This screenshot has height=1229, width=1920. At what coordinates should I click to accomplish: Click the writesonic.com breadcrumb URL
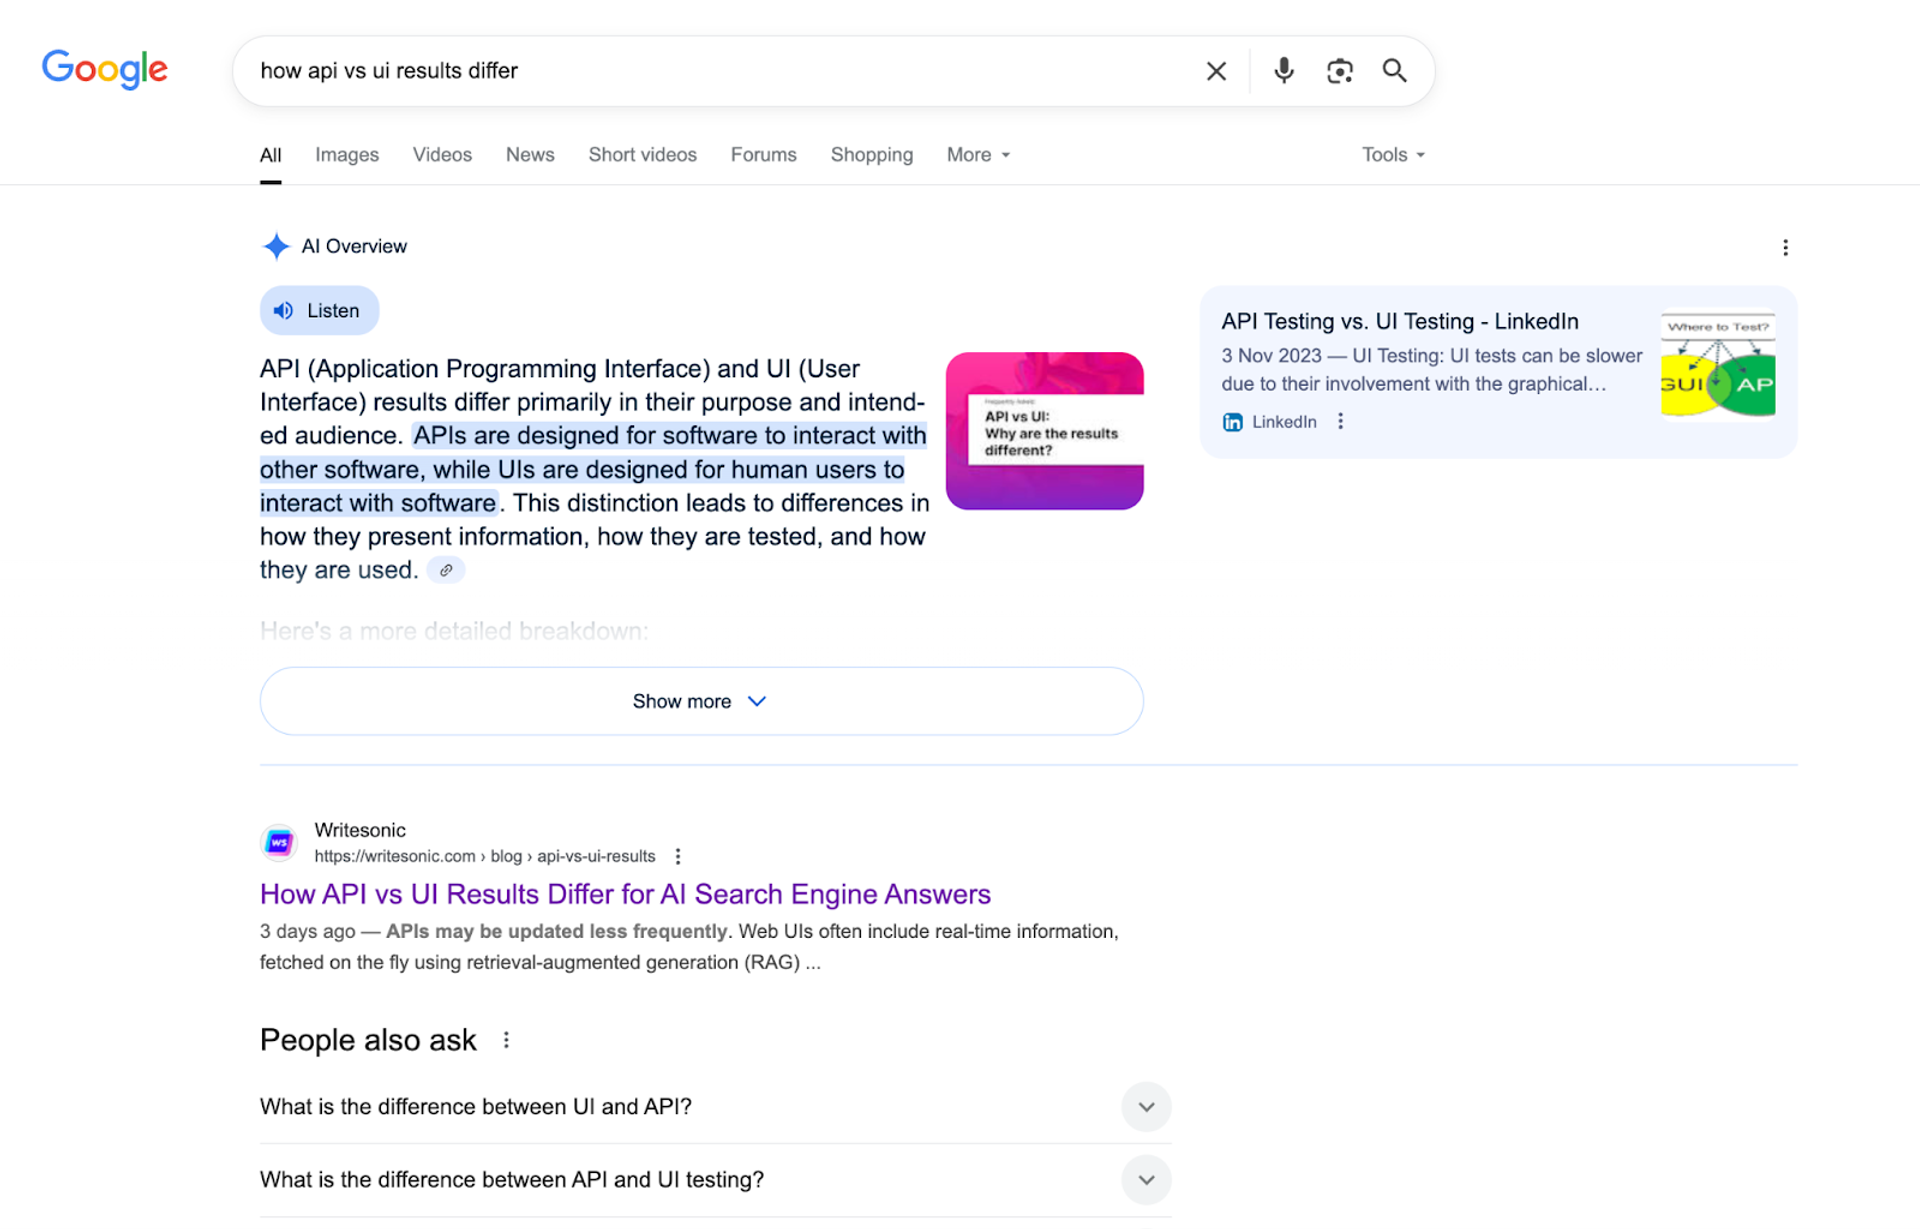click(x=485, y=857)
